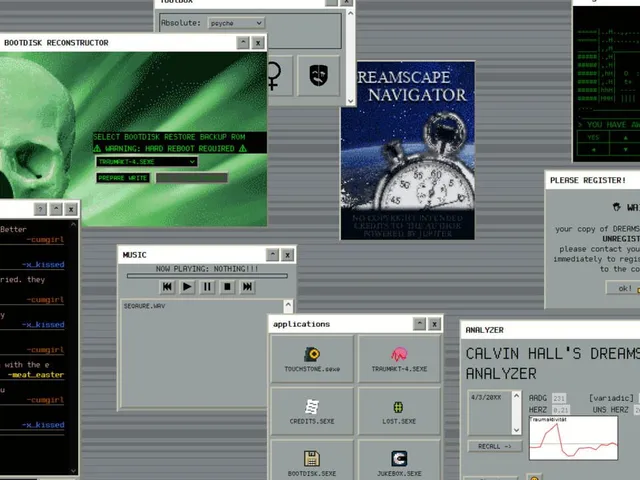
Task: Select SEQRURE.WAV in the music list
Action: point(144,306)
